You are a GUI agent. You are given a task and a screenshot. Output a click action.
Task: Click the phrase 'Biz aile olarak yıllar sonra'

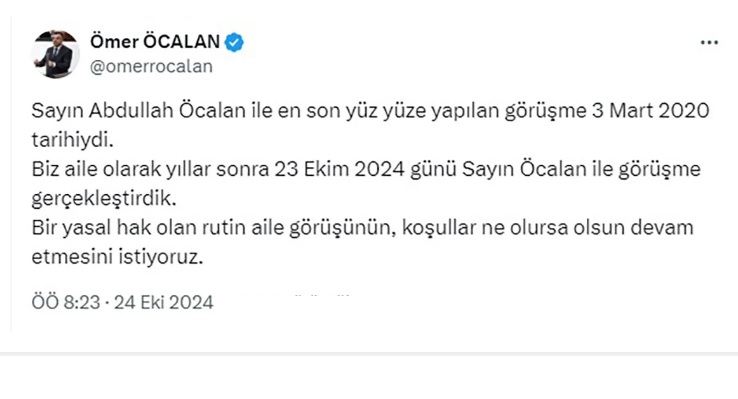(x=150, y=169)
